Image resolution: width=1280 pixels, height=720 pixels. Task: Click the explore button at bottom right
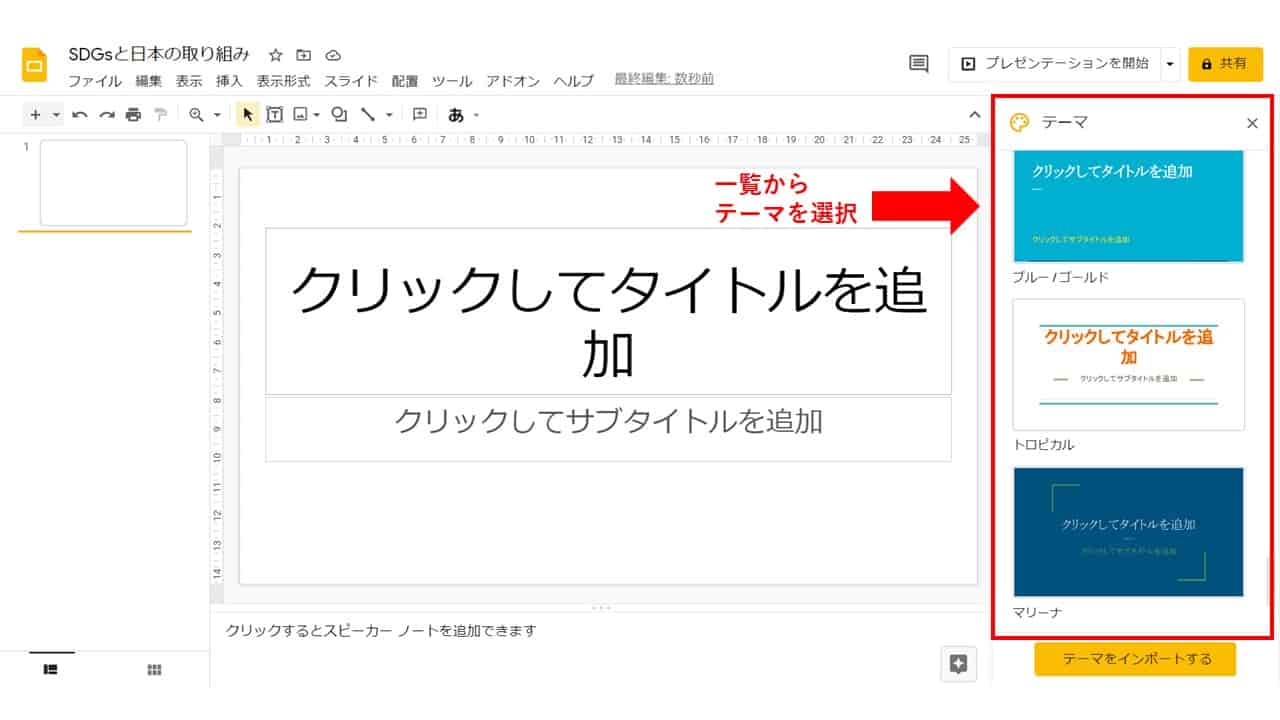coord(958,664)
